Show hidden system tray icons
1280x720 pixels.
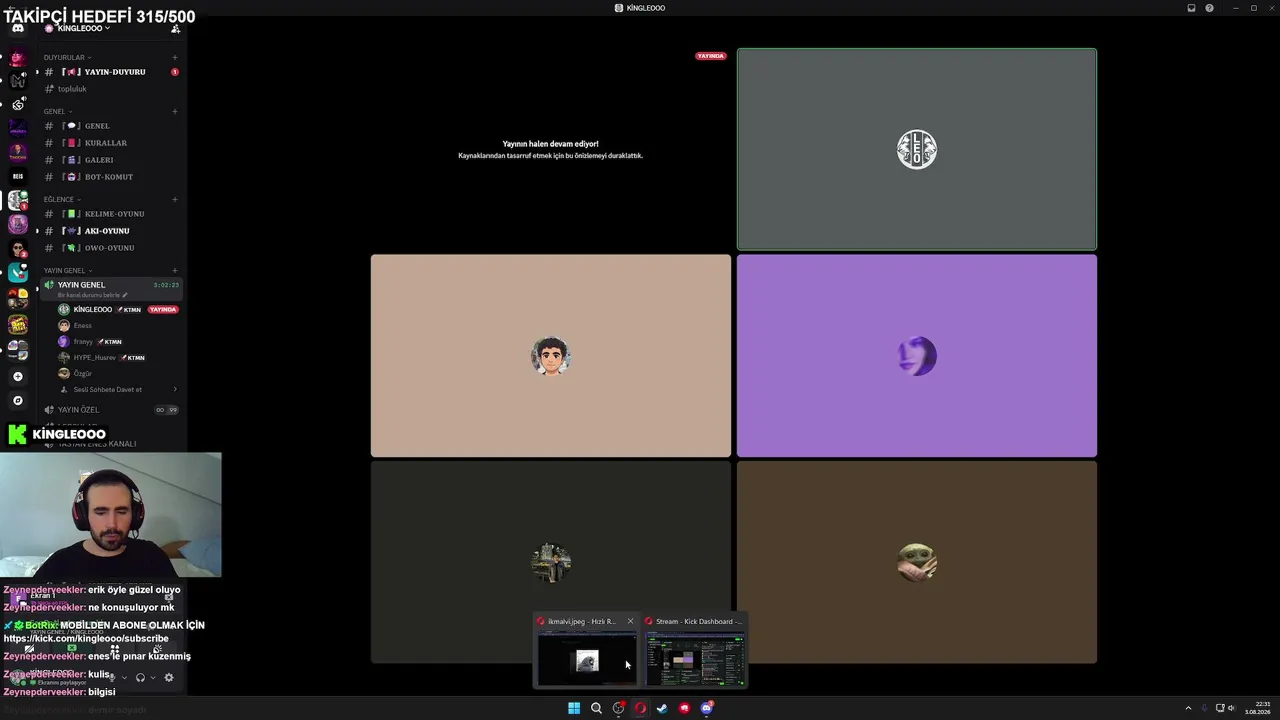pyautogui.click(x=1189, y=708)
